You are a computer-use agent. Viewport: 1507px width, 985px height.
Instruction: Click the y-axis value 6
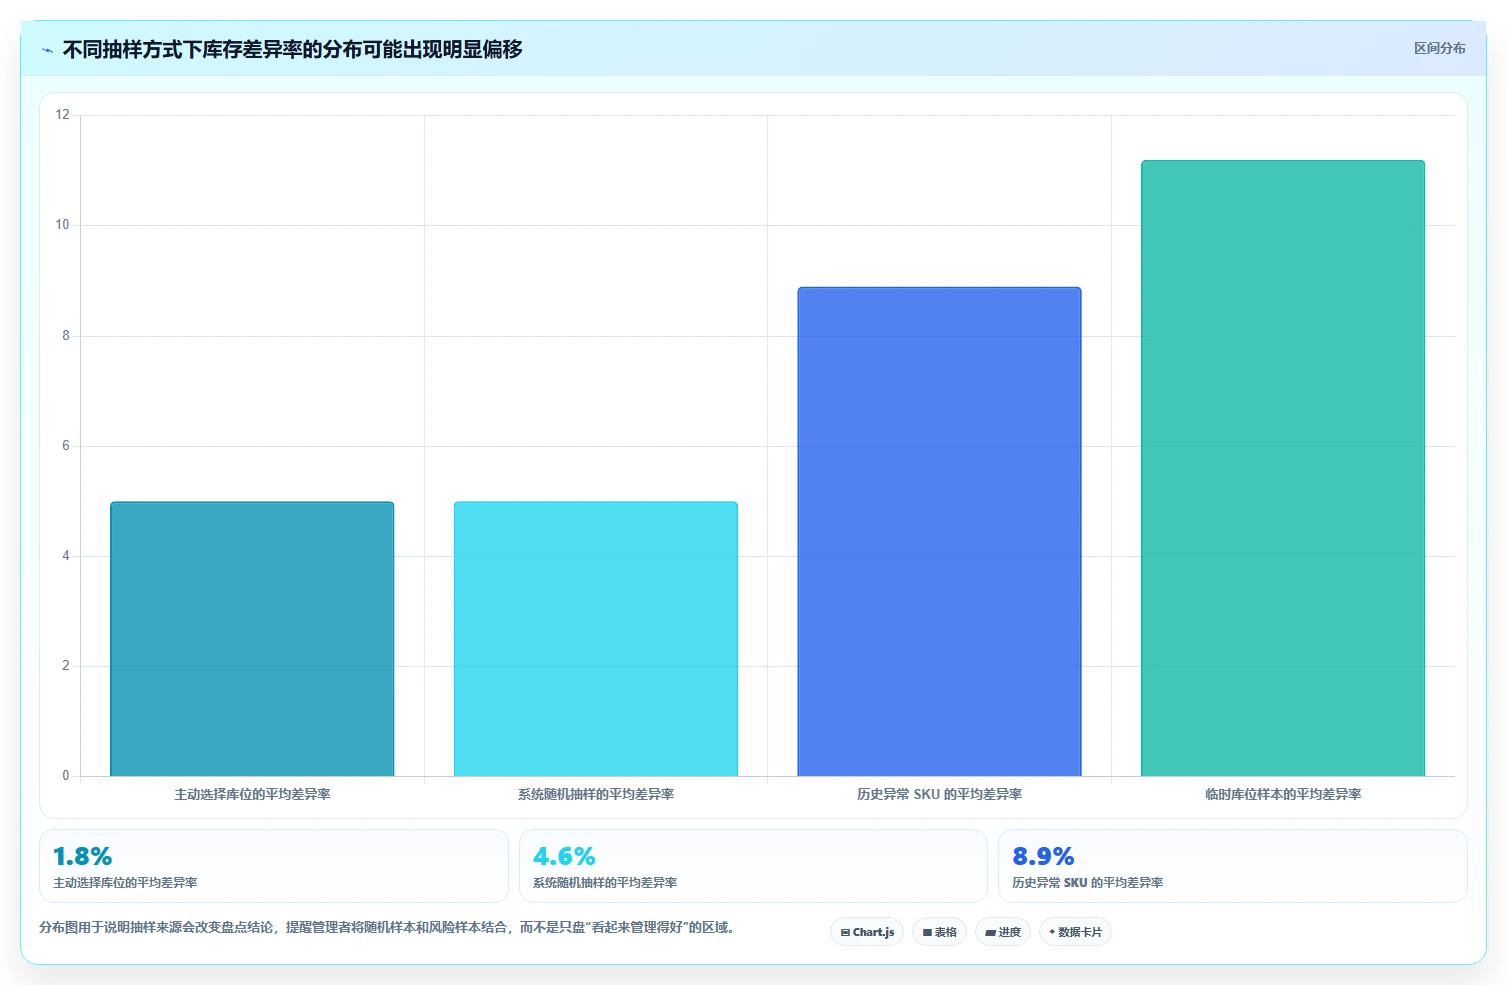pyautogui.click(x=66, y=446)
